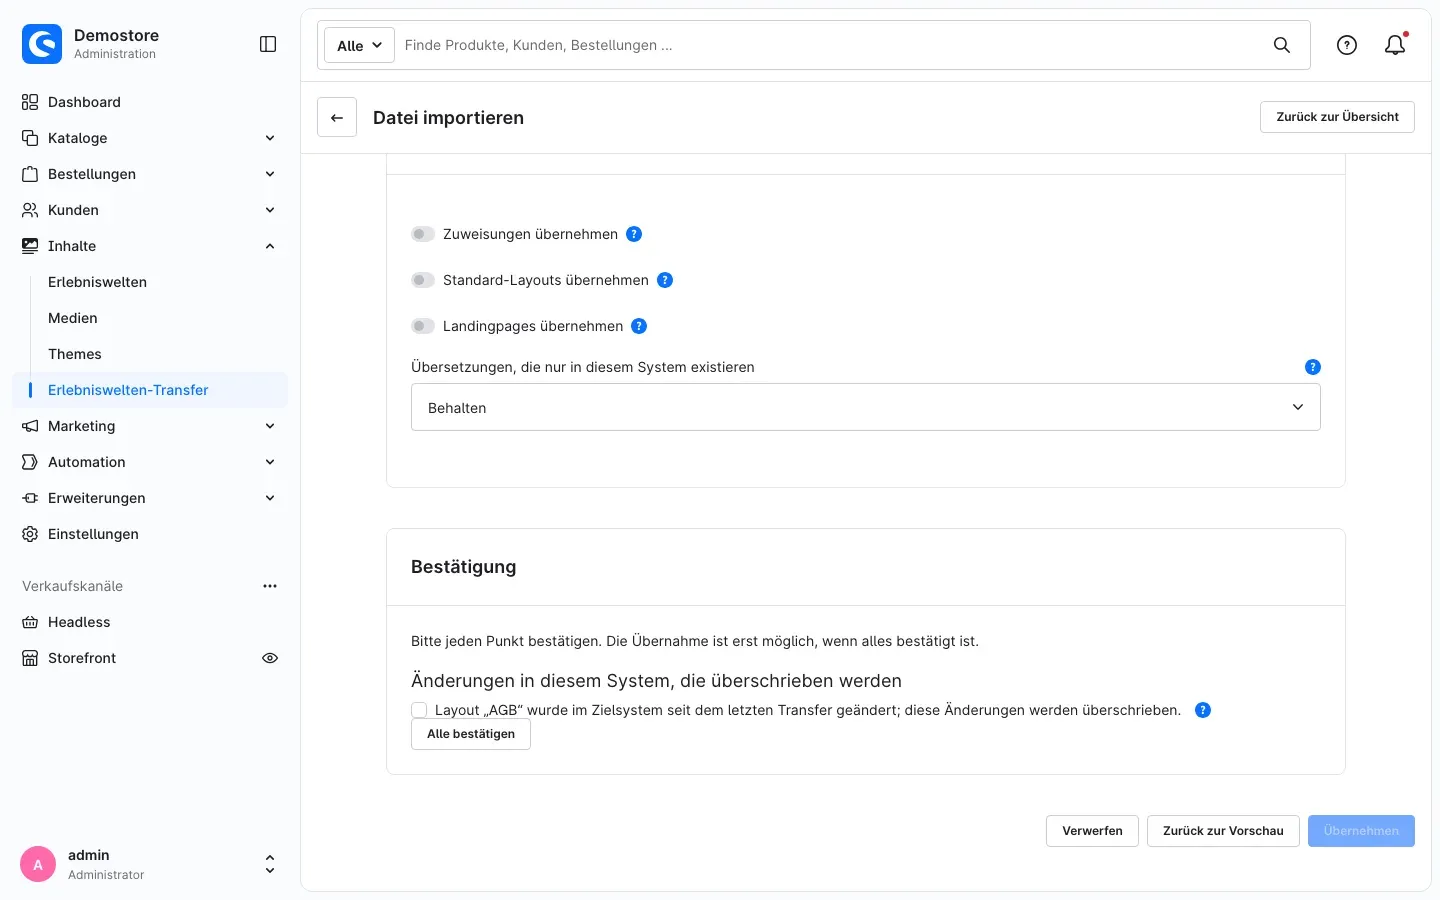1440x900 pixels.
Task: Open the Behalten translations dropdown
Action: 866,407
